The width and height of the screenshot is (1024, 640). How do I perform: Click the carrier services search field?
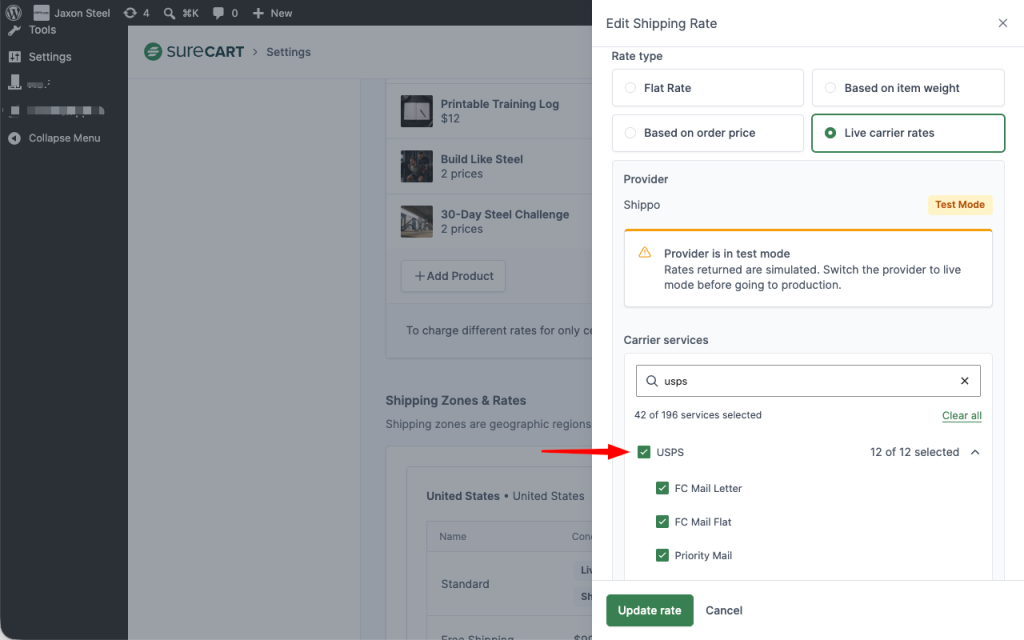808,381
